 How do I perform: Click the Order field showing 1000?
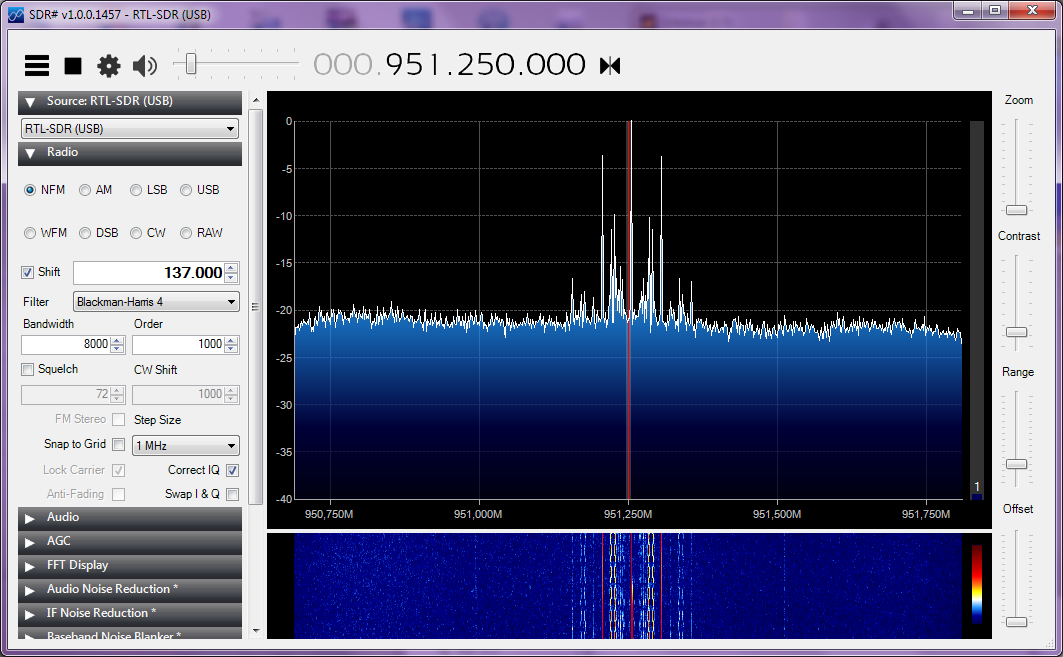[178, 344]
